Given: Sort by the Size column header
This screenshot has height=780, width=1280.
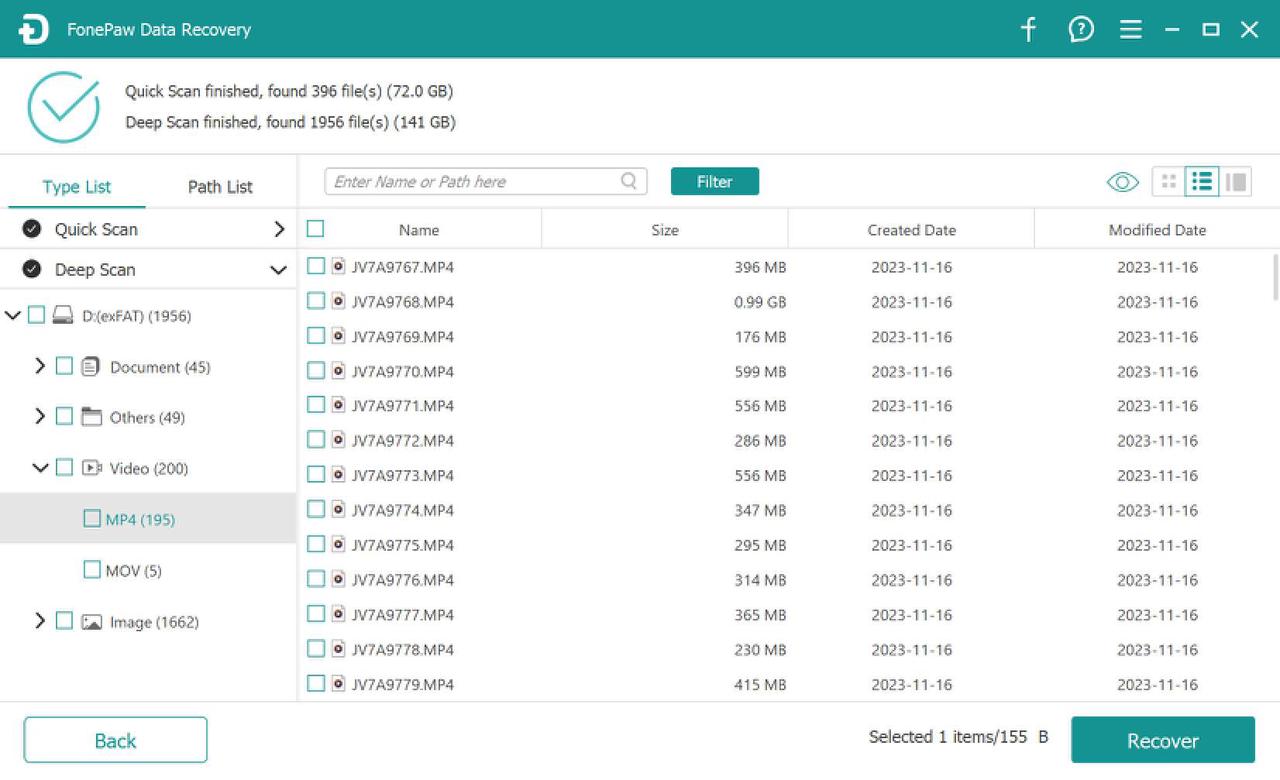Looking at the screenshot, I should pyautogui.click(x=665, y=230).
